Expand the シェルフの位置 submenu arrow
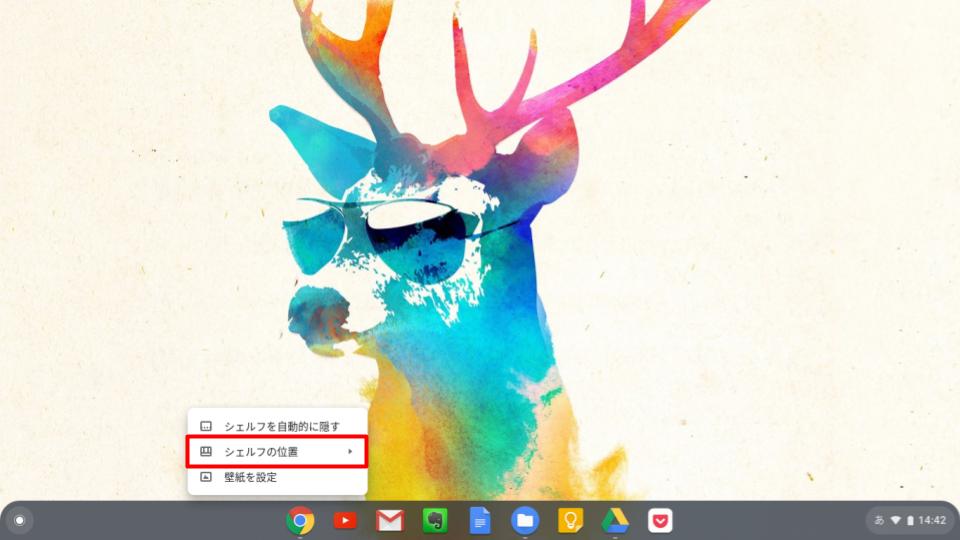The image size is (960, 540). [x=350, y=452]
